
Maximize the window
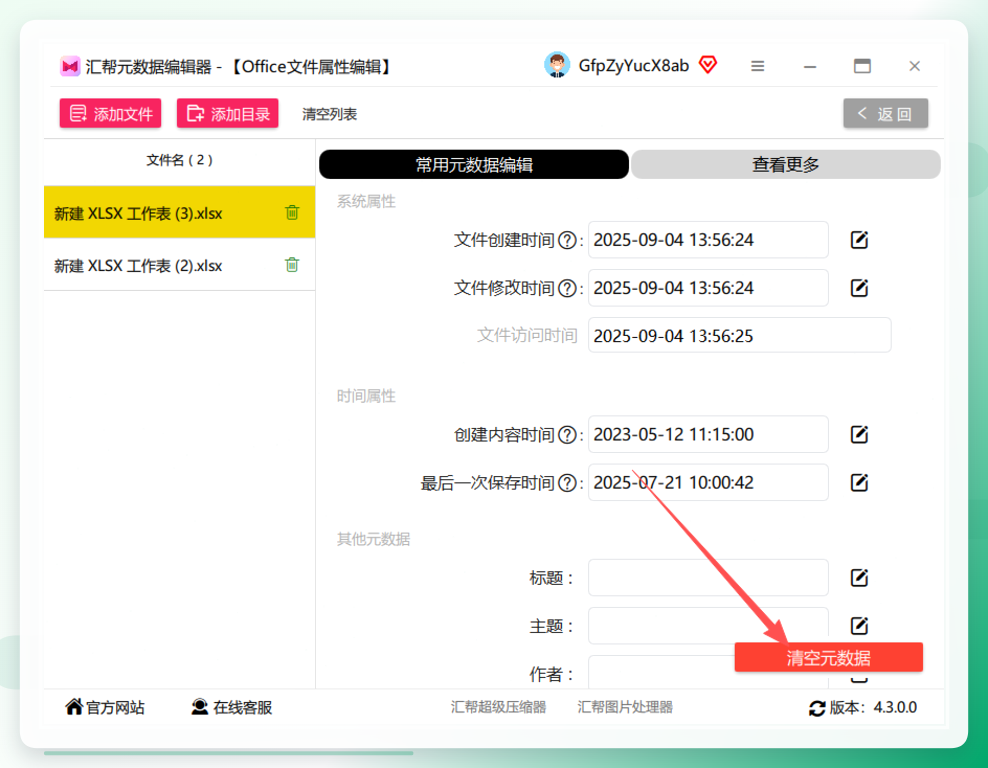pos(863,66)
